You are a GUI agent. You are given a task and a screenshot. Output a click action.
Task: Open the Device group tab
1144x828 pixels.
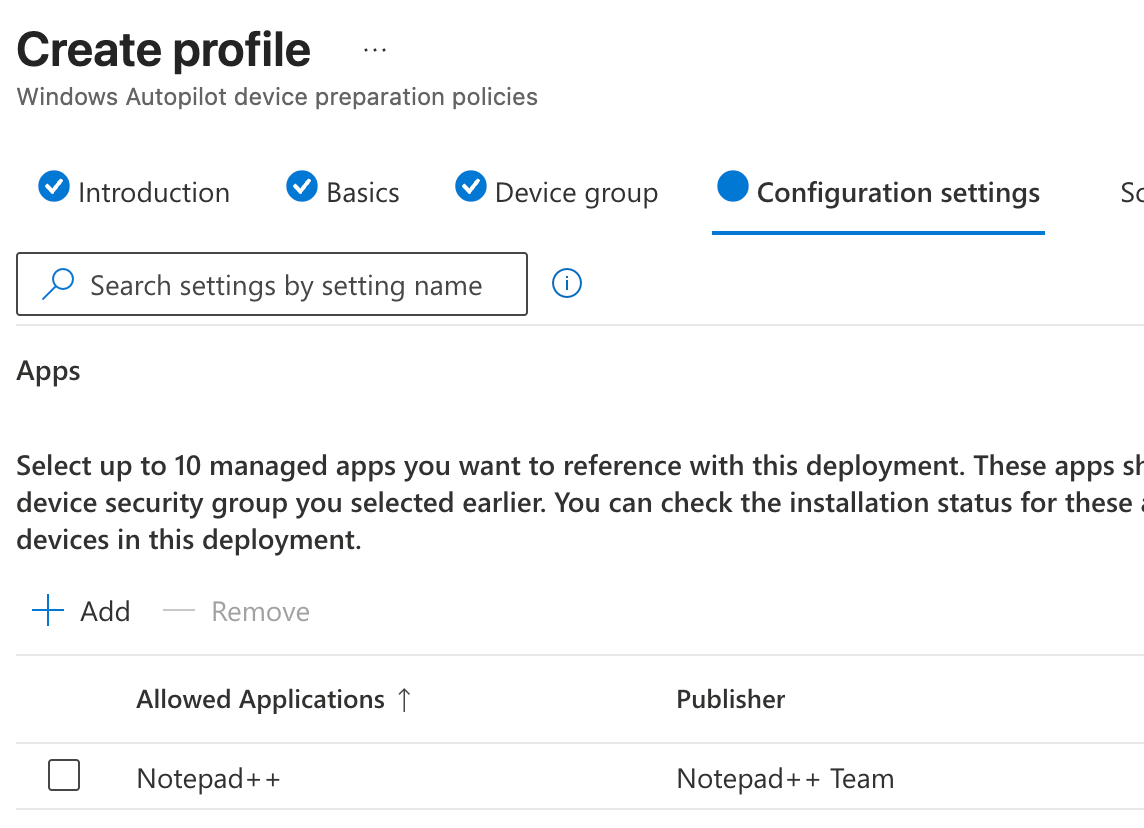tap(576, 193)
